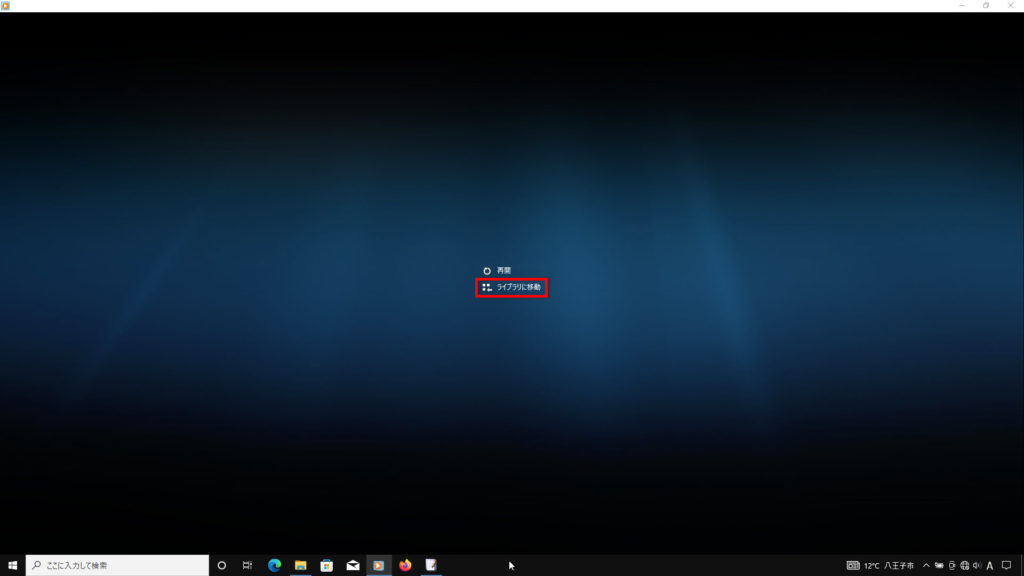Click the media player icon in title bar
Image resolution: width=1024 pixels, height=576 pixels.
[x=6, y=6]
